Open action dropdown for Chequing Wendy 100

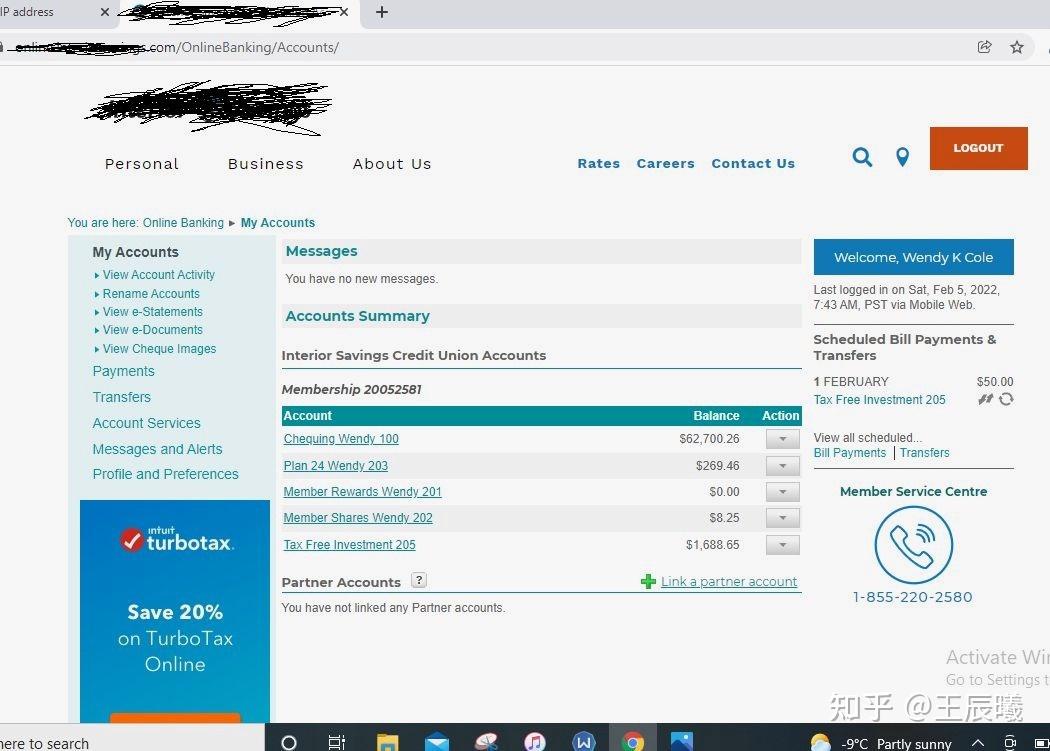click(x=782, y=439)
